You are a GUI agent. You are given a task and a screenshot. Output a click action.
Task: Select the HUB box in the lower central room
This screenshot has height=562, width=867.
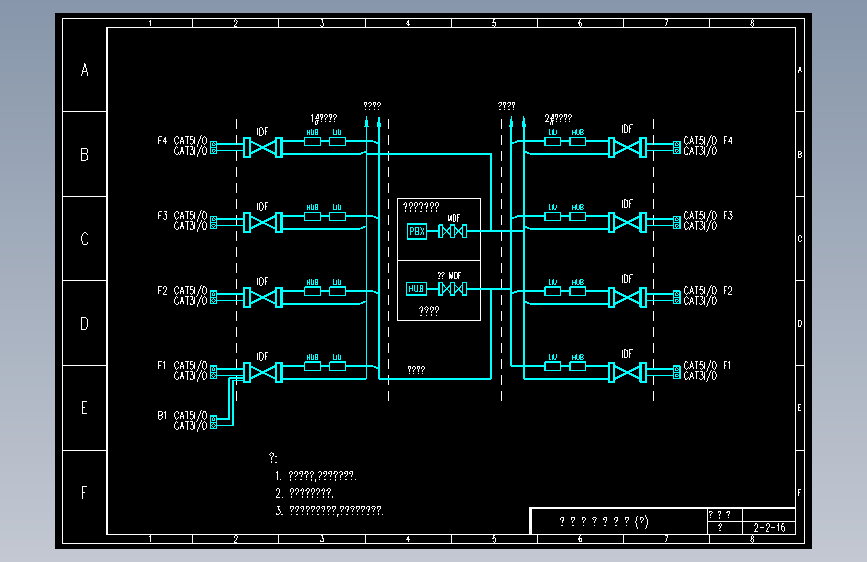416,289
